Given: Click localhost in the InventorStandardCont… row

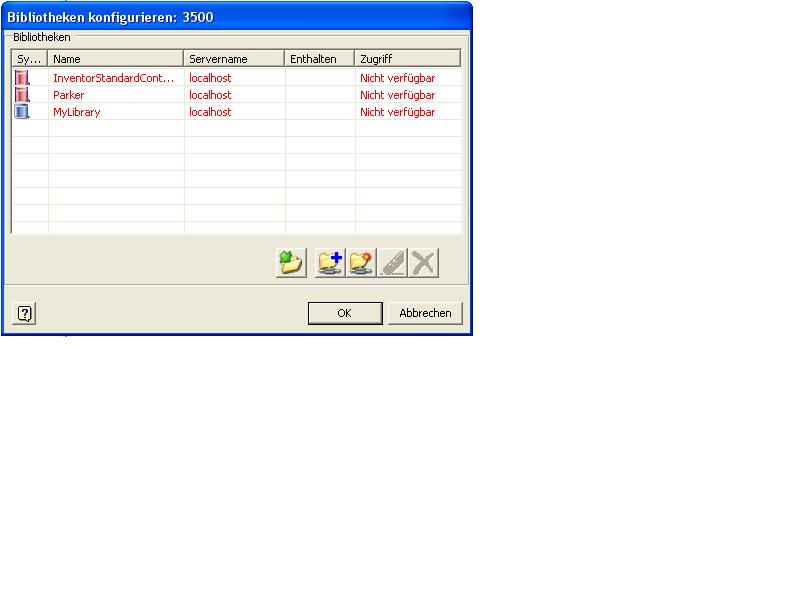Looking at the screenshot, I should pyautogui.click(x=210, y=78).
